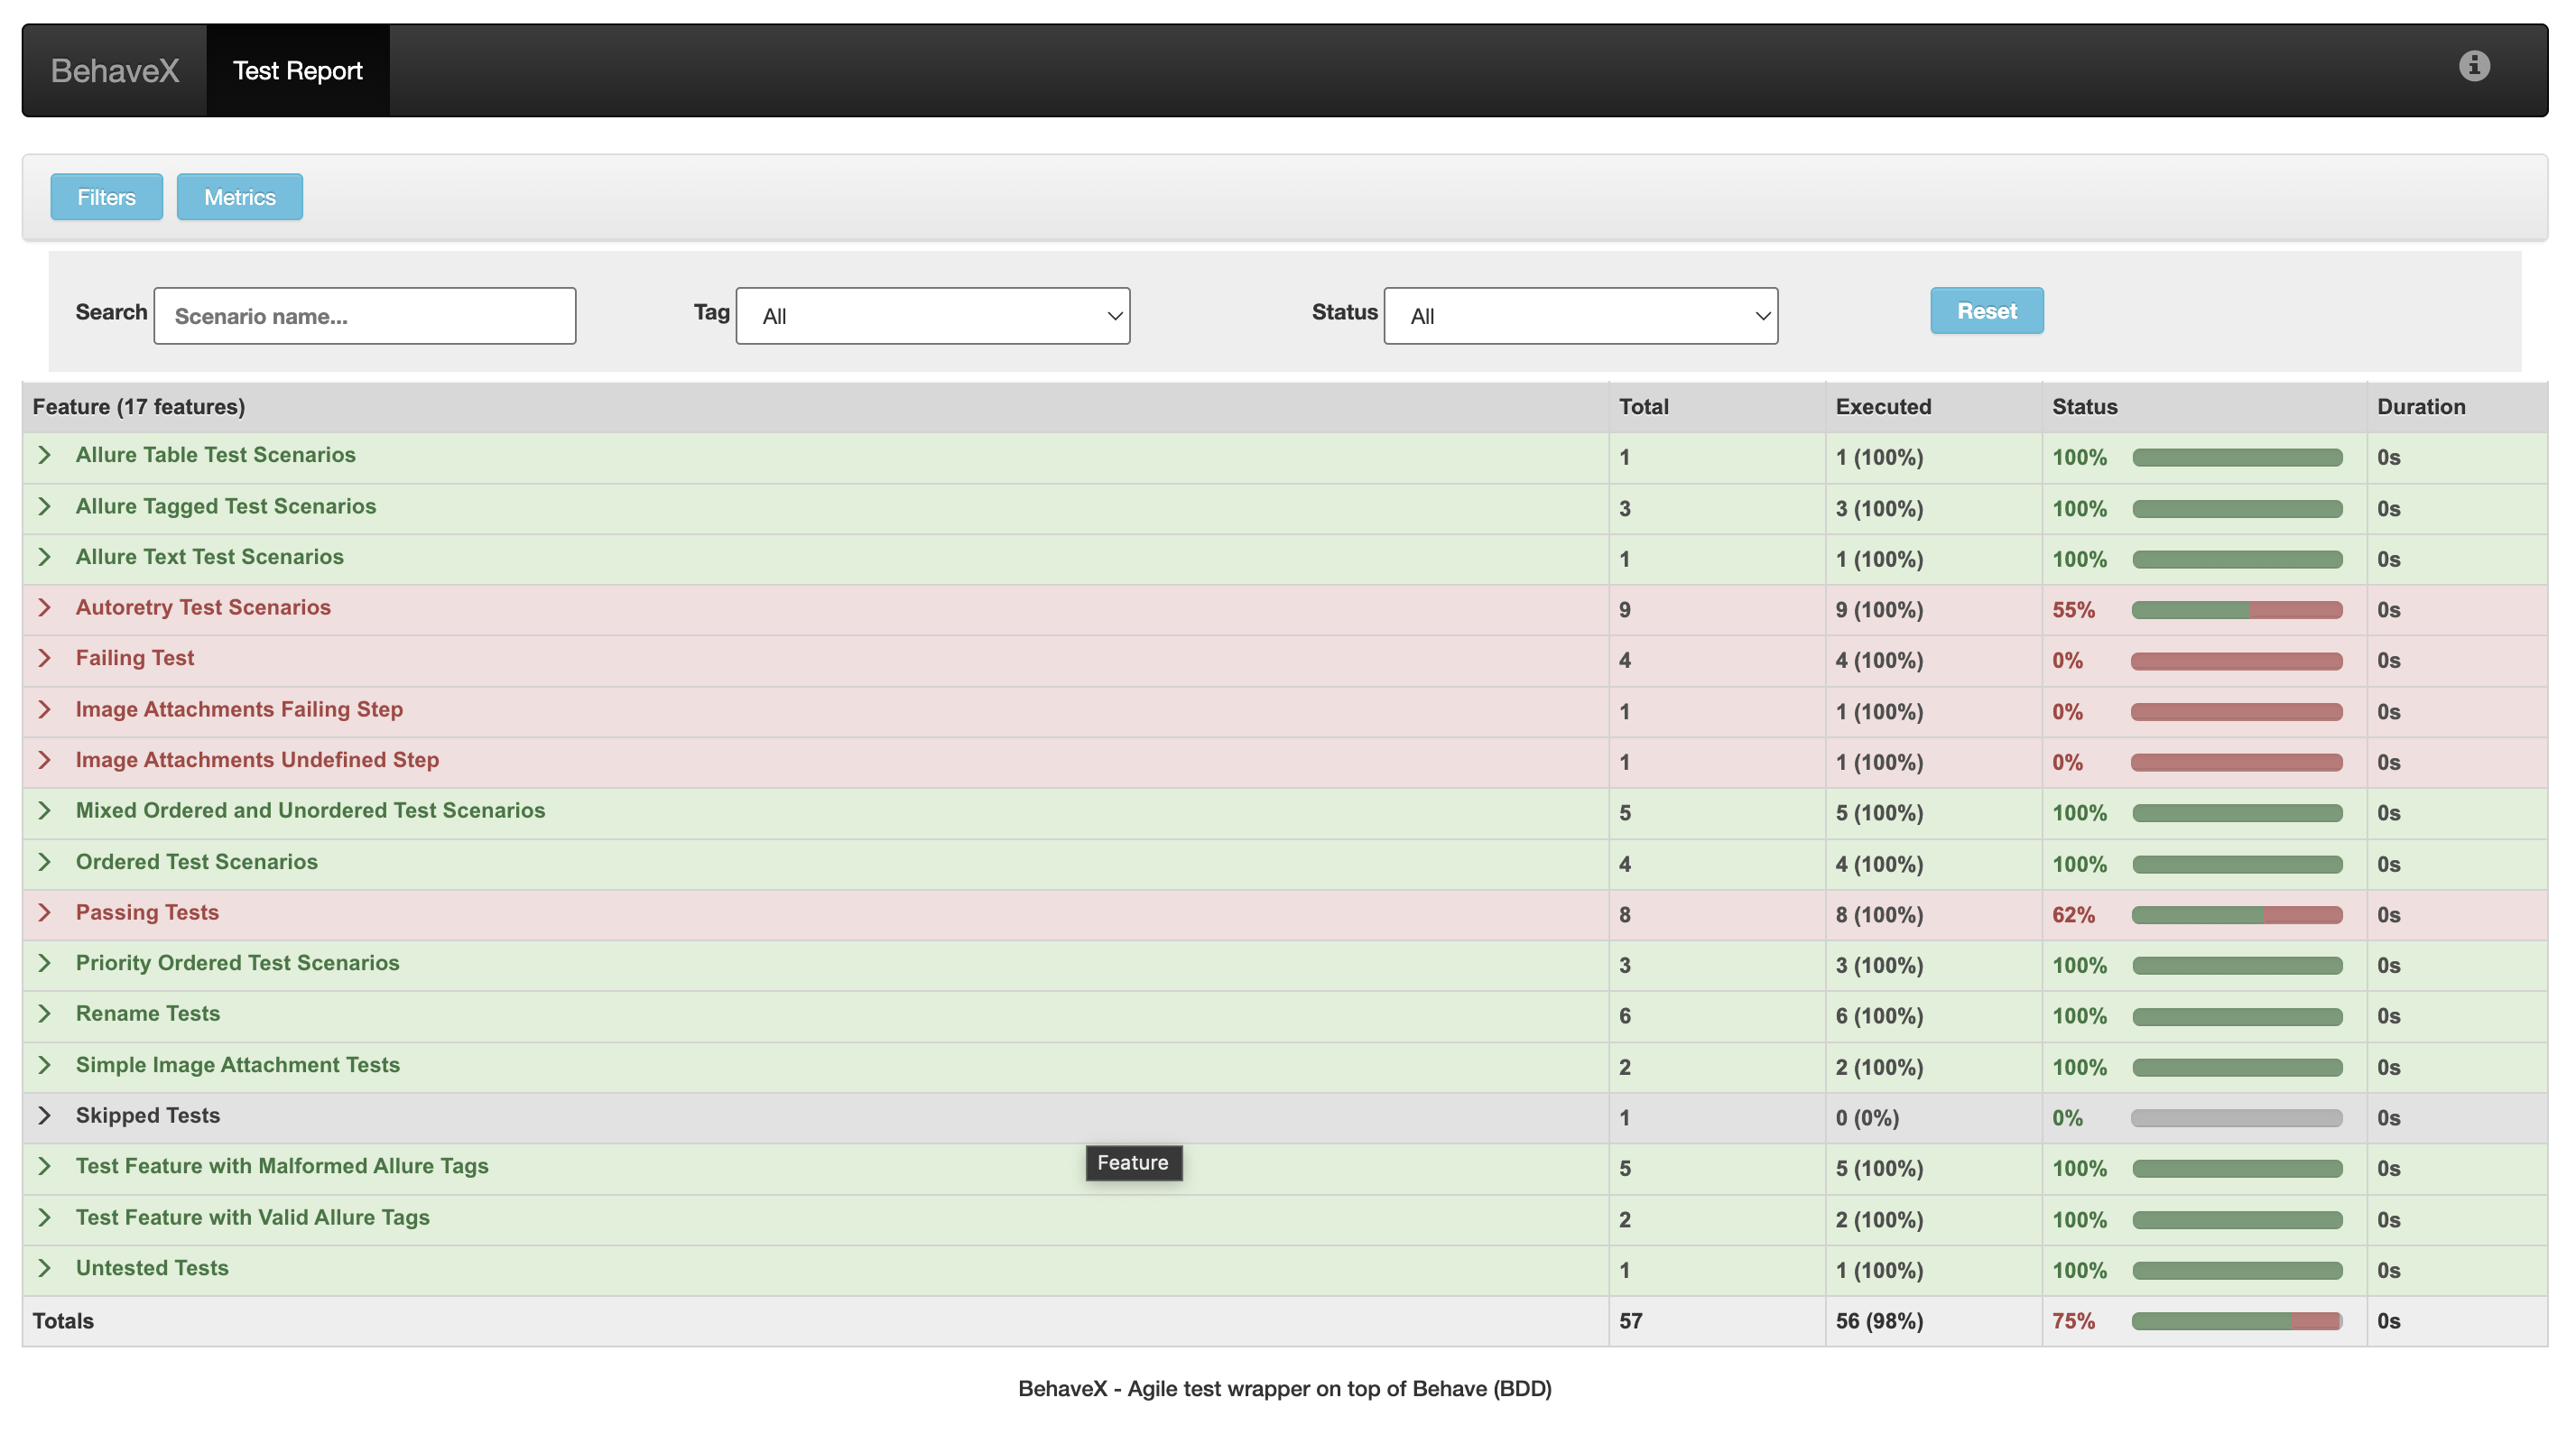This screenshot has height=1444, width=2576.
Task: Expand the Failing Test chevron
Action: (44, 658)
